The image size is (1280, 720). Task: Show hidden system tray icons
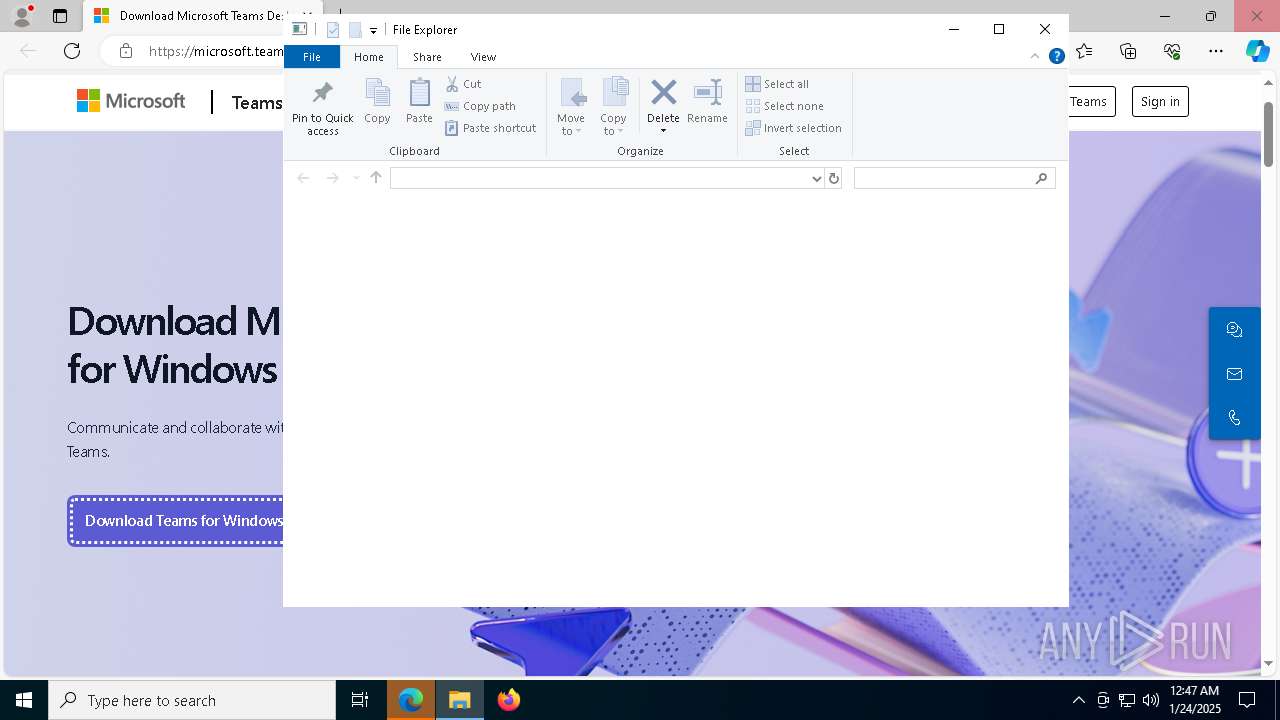1078,700
